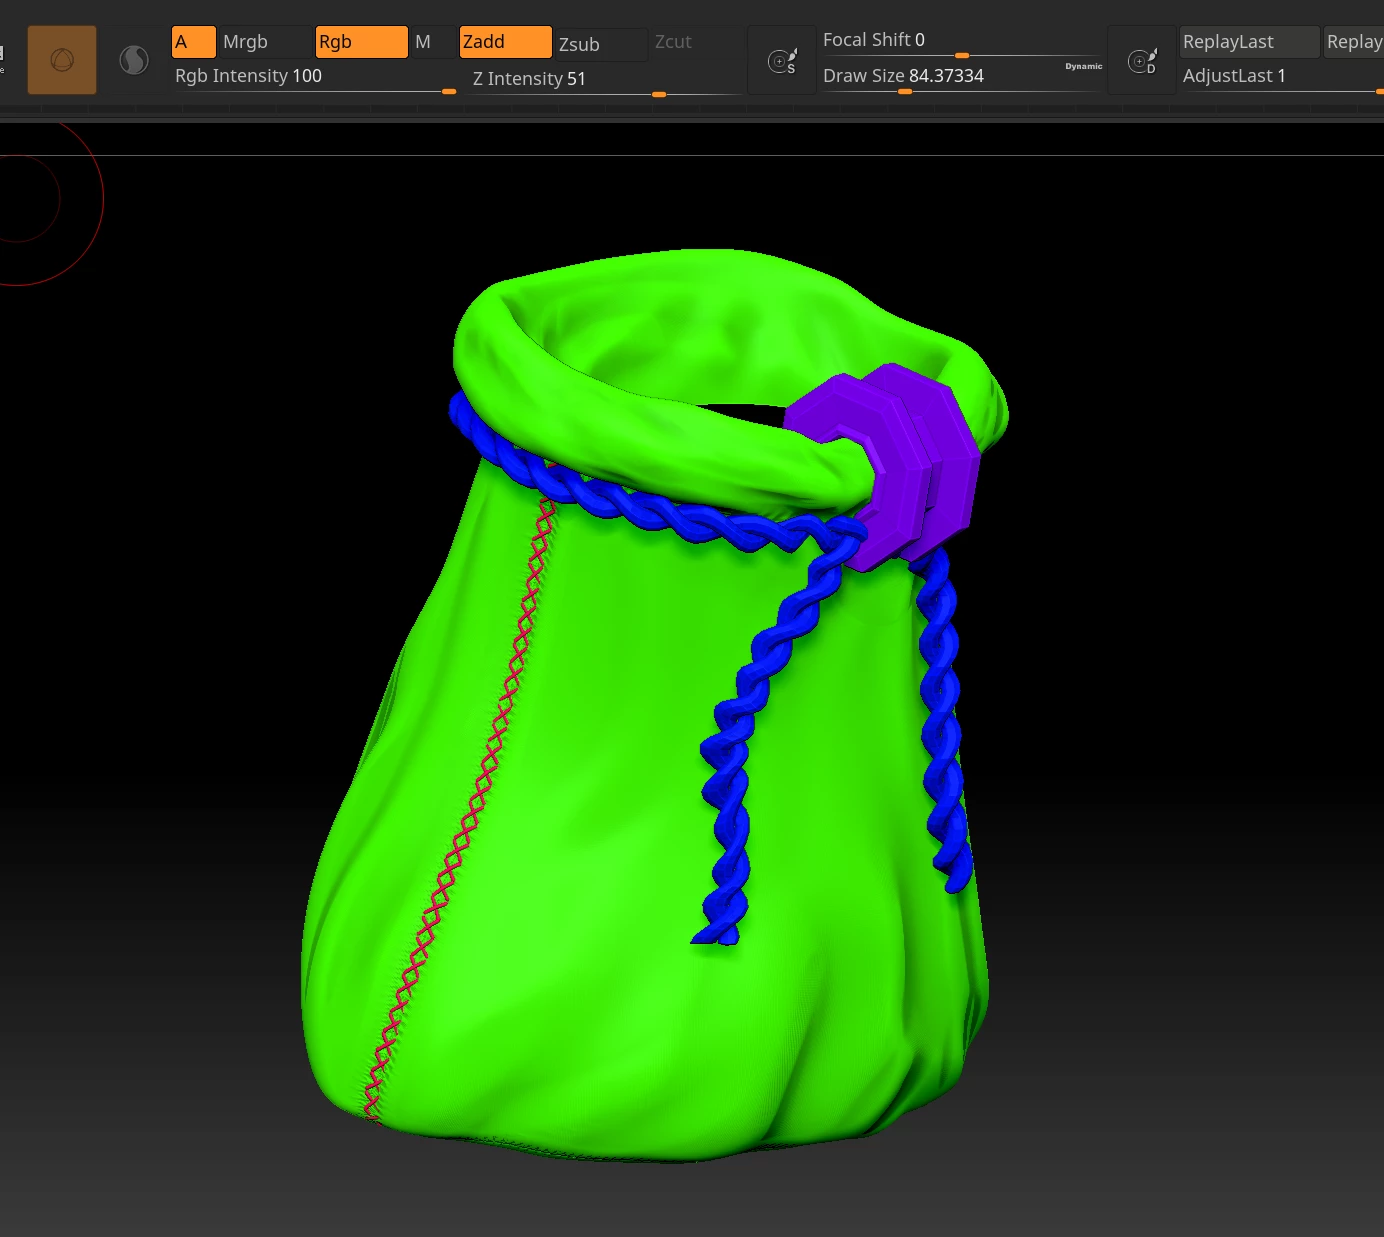The image size is (1384, 1237).
Task: Click the Z Intensity slider
Action: pyautogui.click(x=606, y=80)
